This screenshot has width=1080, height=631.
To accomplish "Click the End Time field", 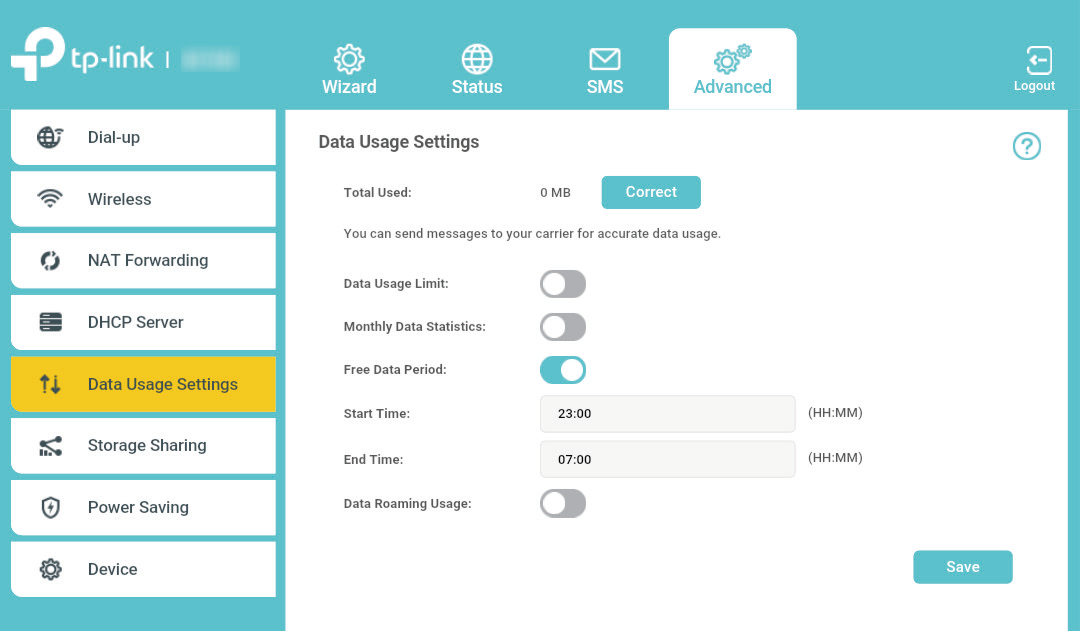I will [667, 459].
